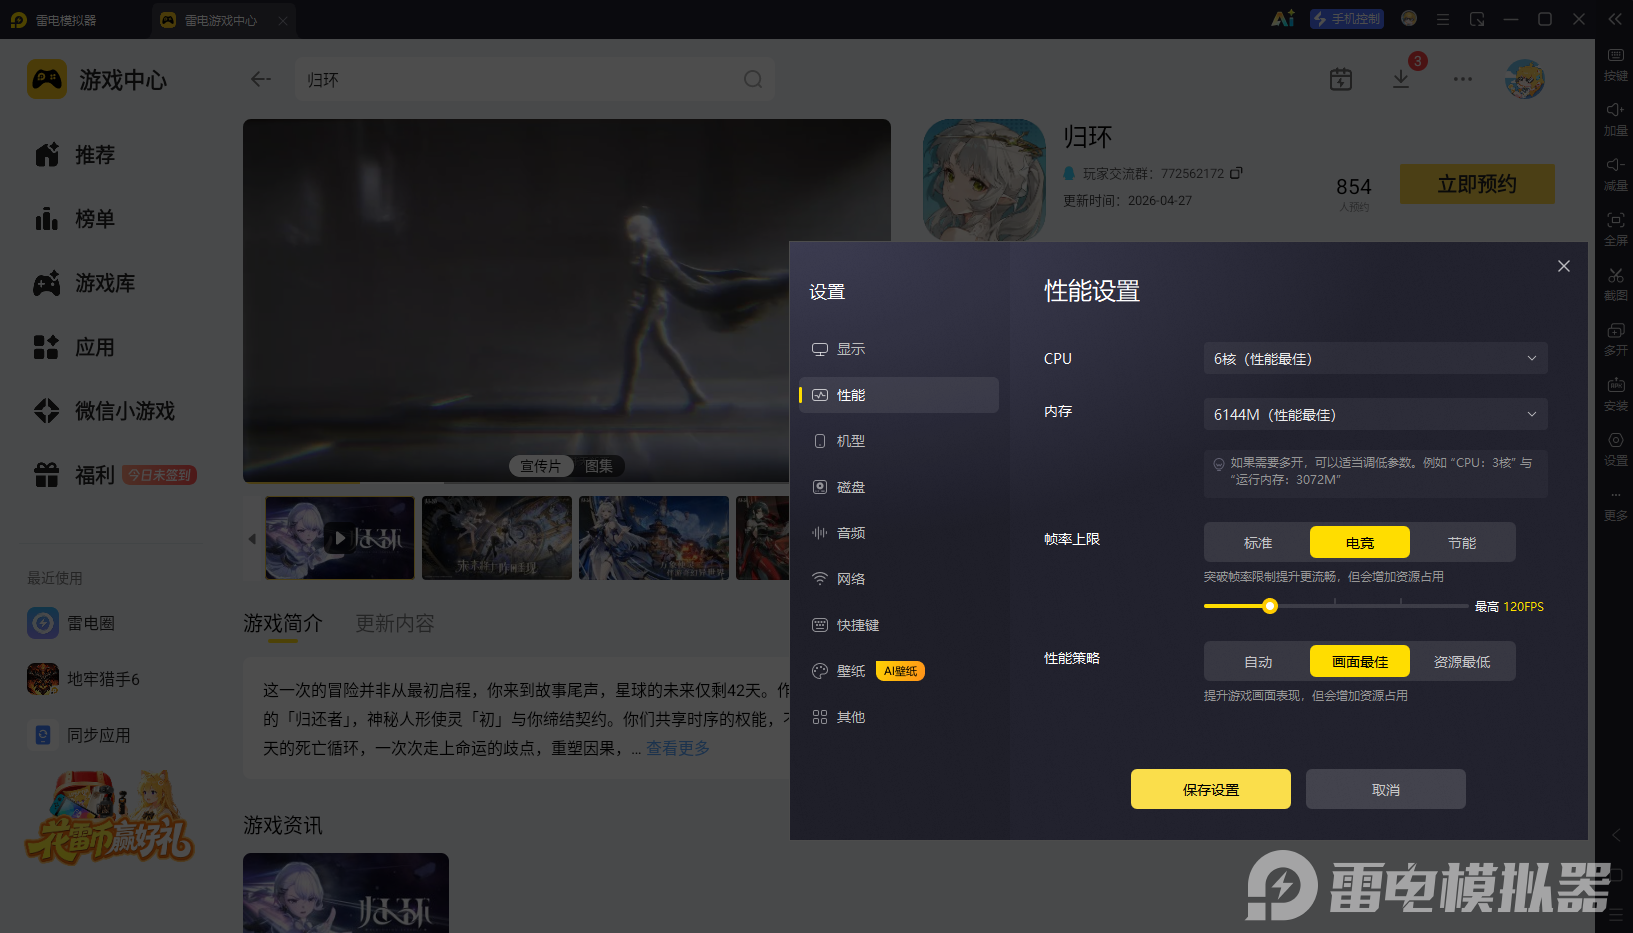The image size is (1633, 933).
Task: Open 显示 display settings
Action: [898, 349]
